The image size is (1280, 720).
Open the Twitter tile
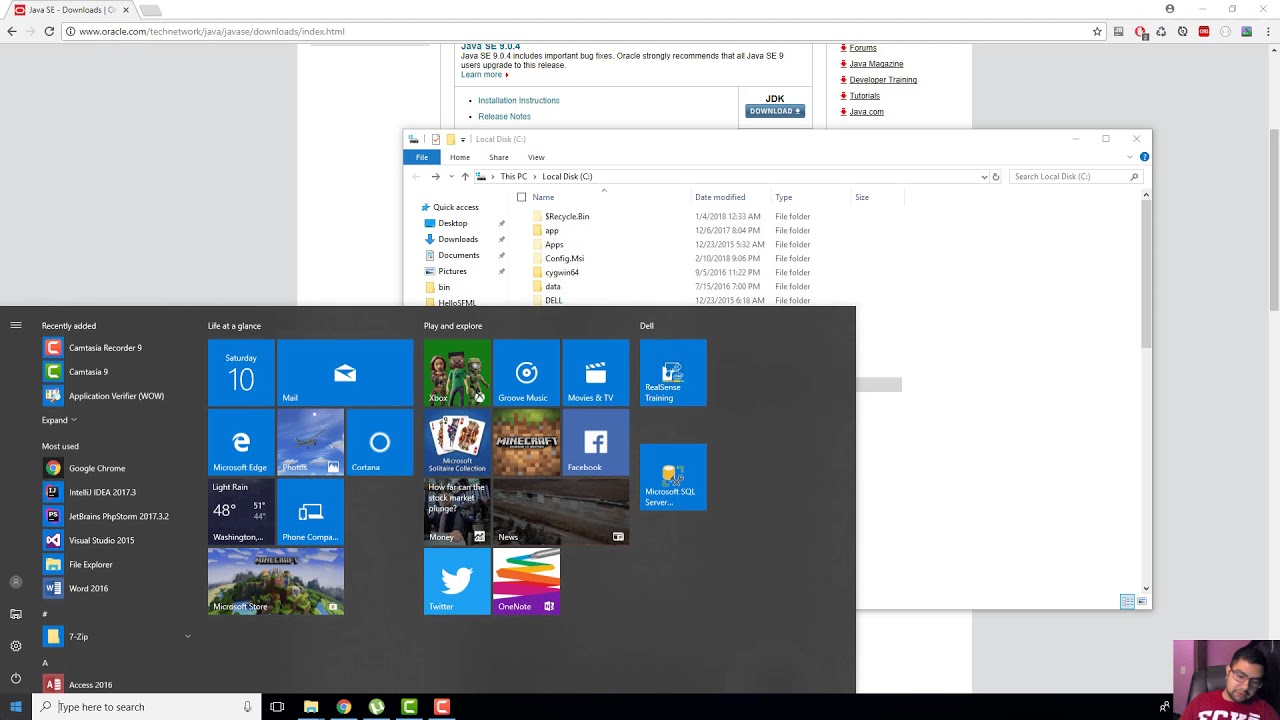[x=457, y=581]
